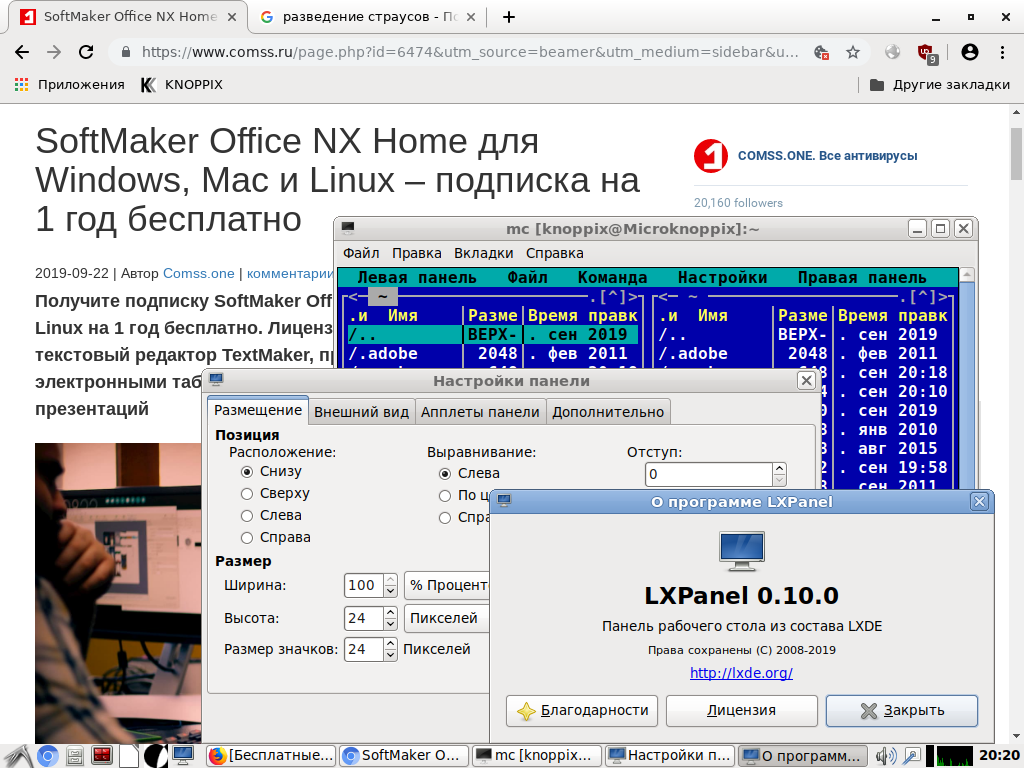The image size is (1024, 768).
Task: Open Команда in Midnight Commander menu
Action: pyautogui.click(x=613, y=278)
